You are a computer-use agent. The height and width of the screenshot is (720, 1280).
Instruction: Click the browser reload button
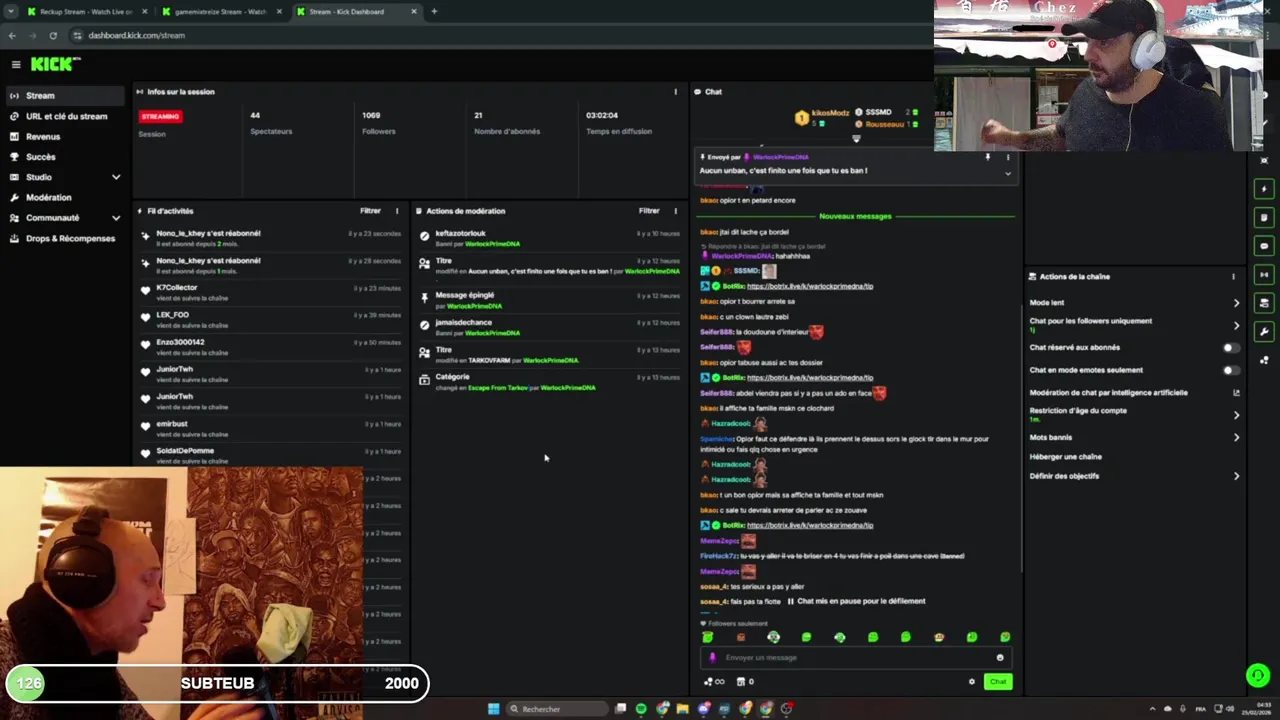pos(53,35)
